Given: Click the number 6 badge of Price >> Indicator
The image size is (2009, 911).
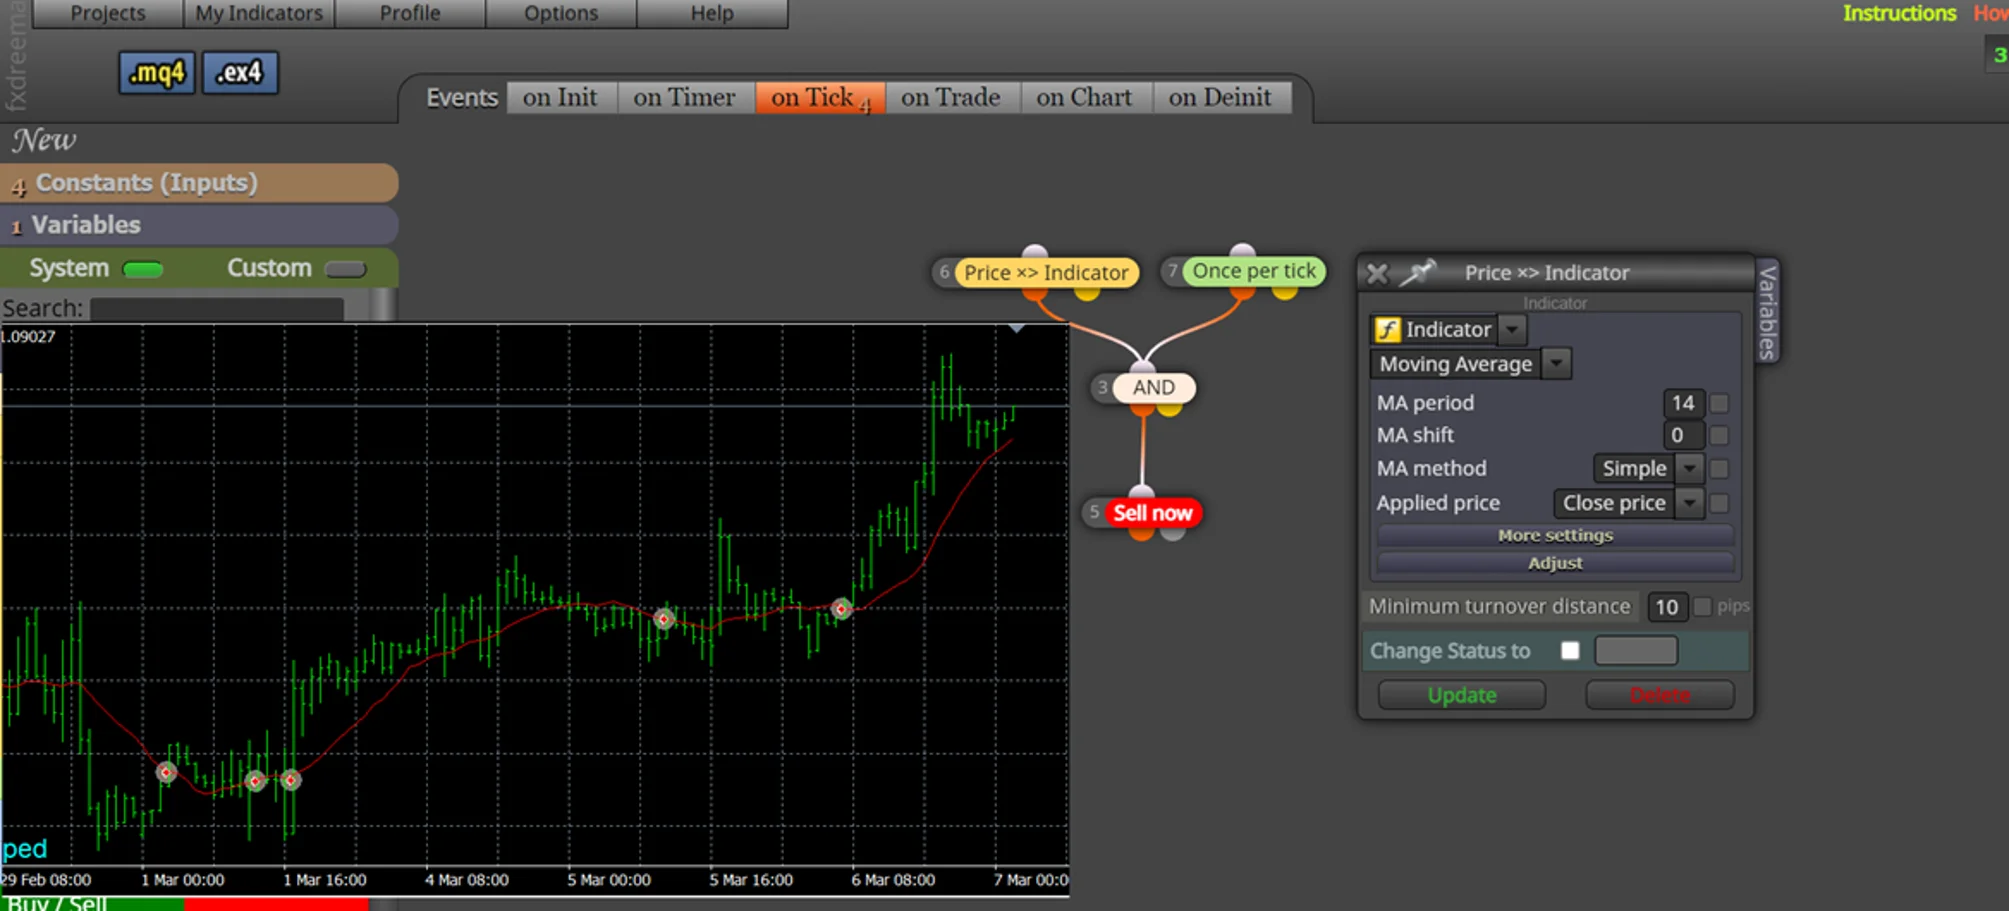Looking at the screenshot, I should click(x=944, y=272).
